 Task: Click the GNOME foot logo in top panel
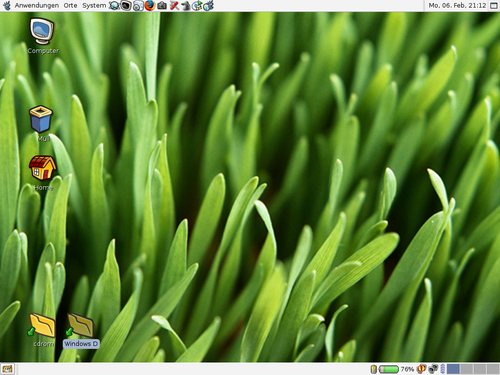pyautogui.click(x=7, y=5)
